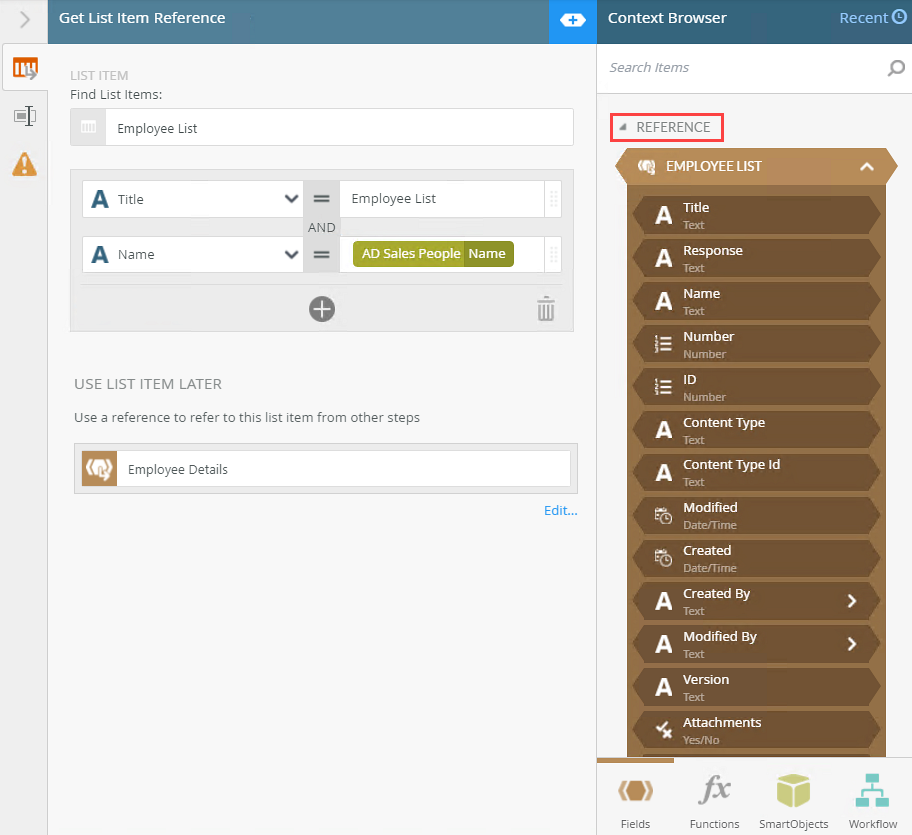Open Recent items in Context Browser
This screenshot has height=835, width=912.
point(872,18)
